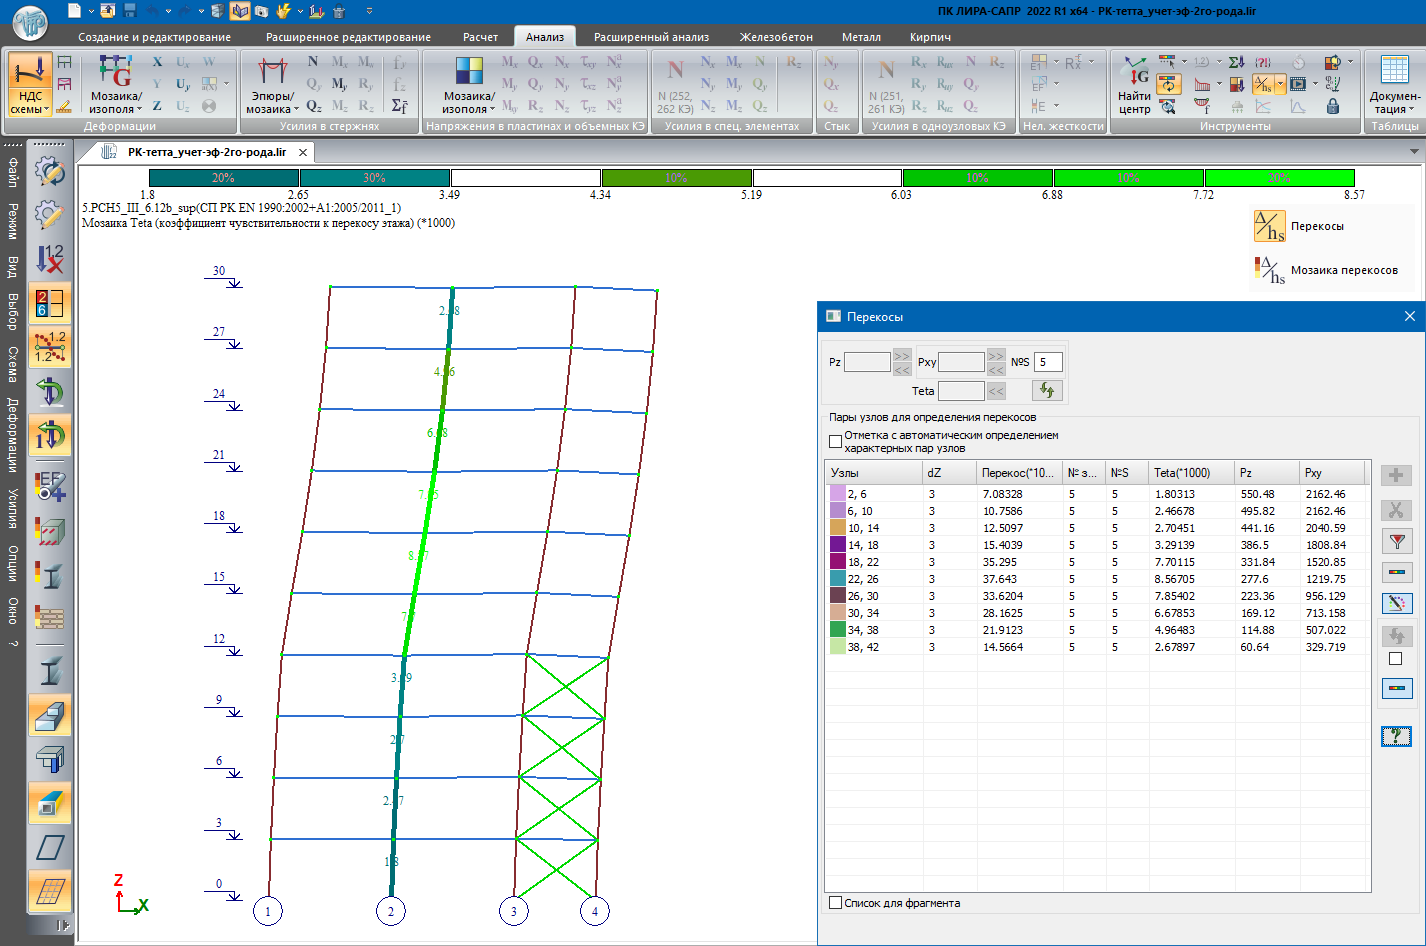1426x946 pixels.
Task: Click the Перекос column header
Action: click(x=1017, y=473)
